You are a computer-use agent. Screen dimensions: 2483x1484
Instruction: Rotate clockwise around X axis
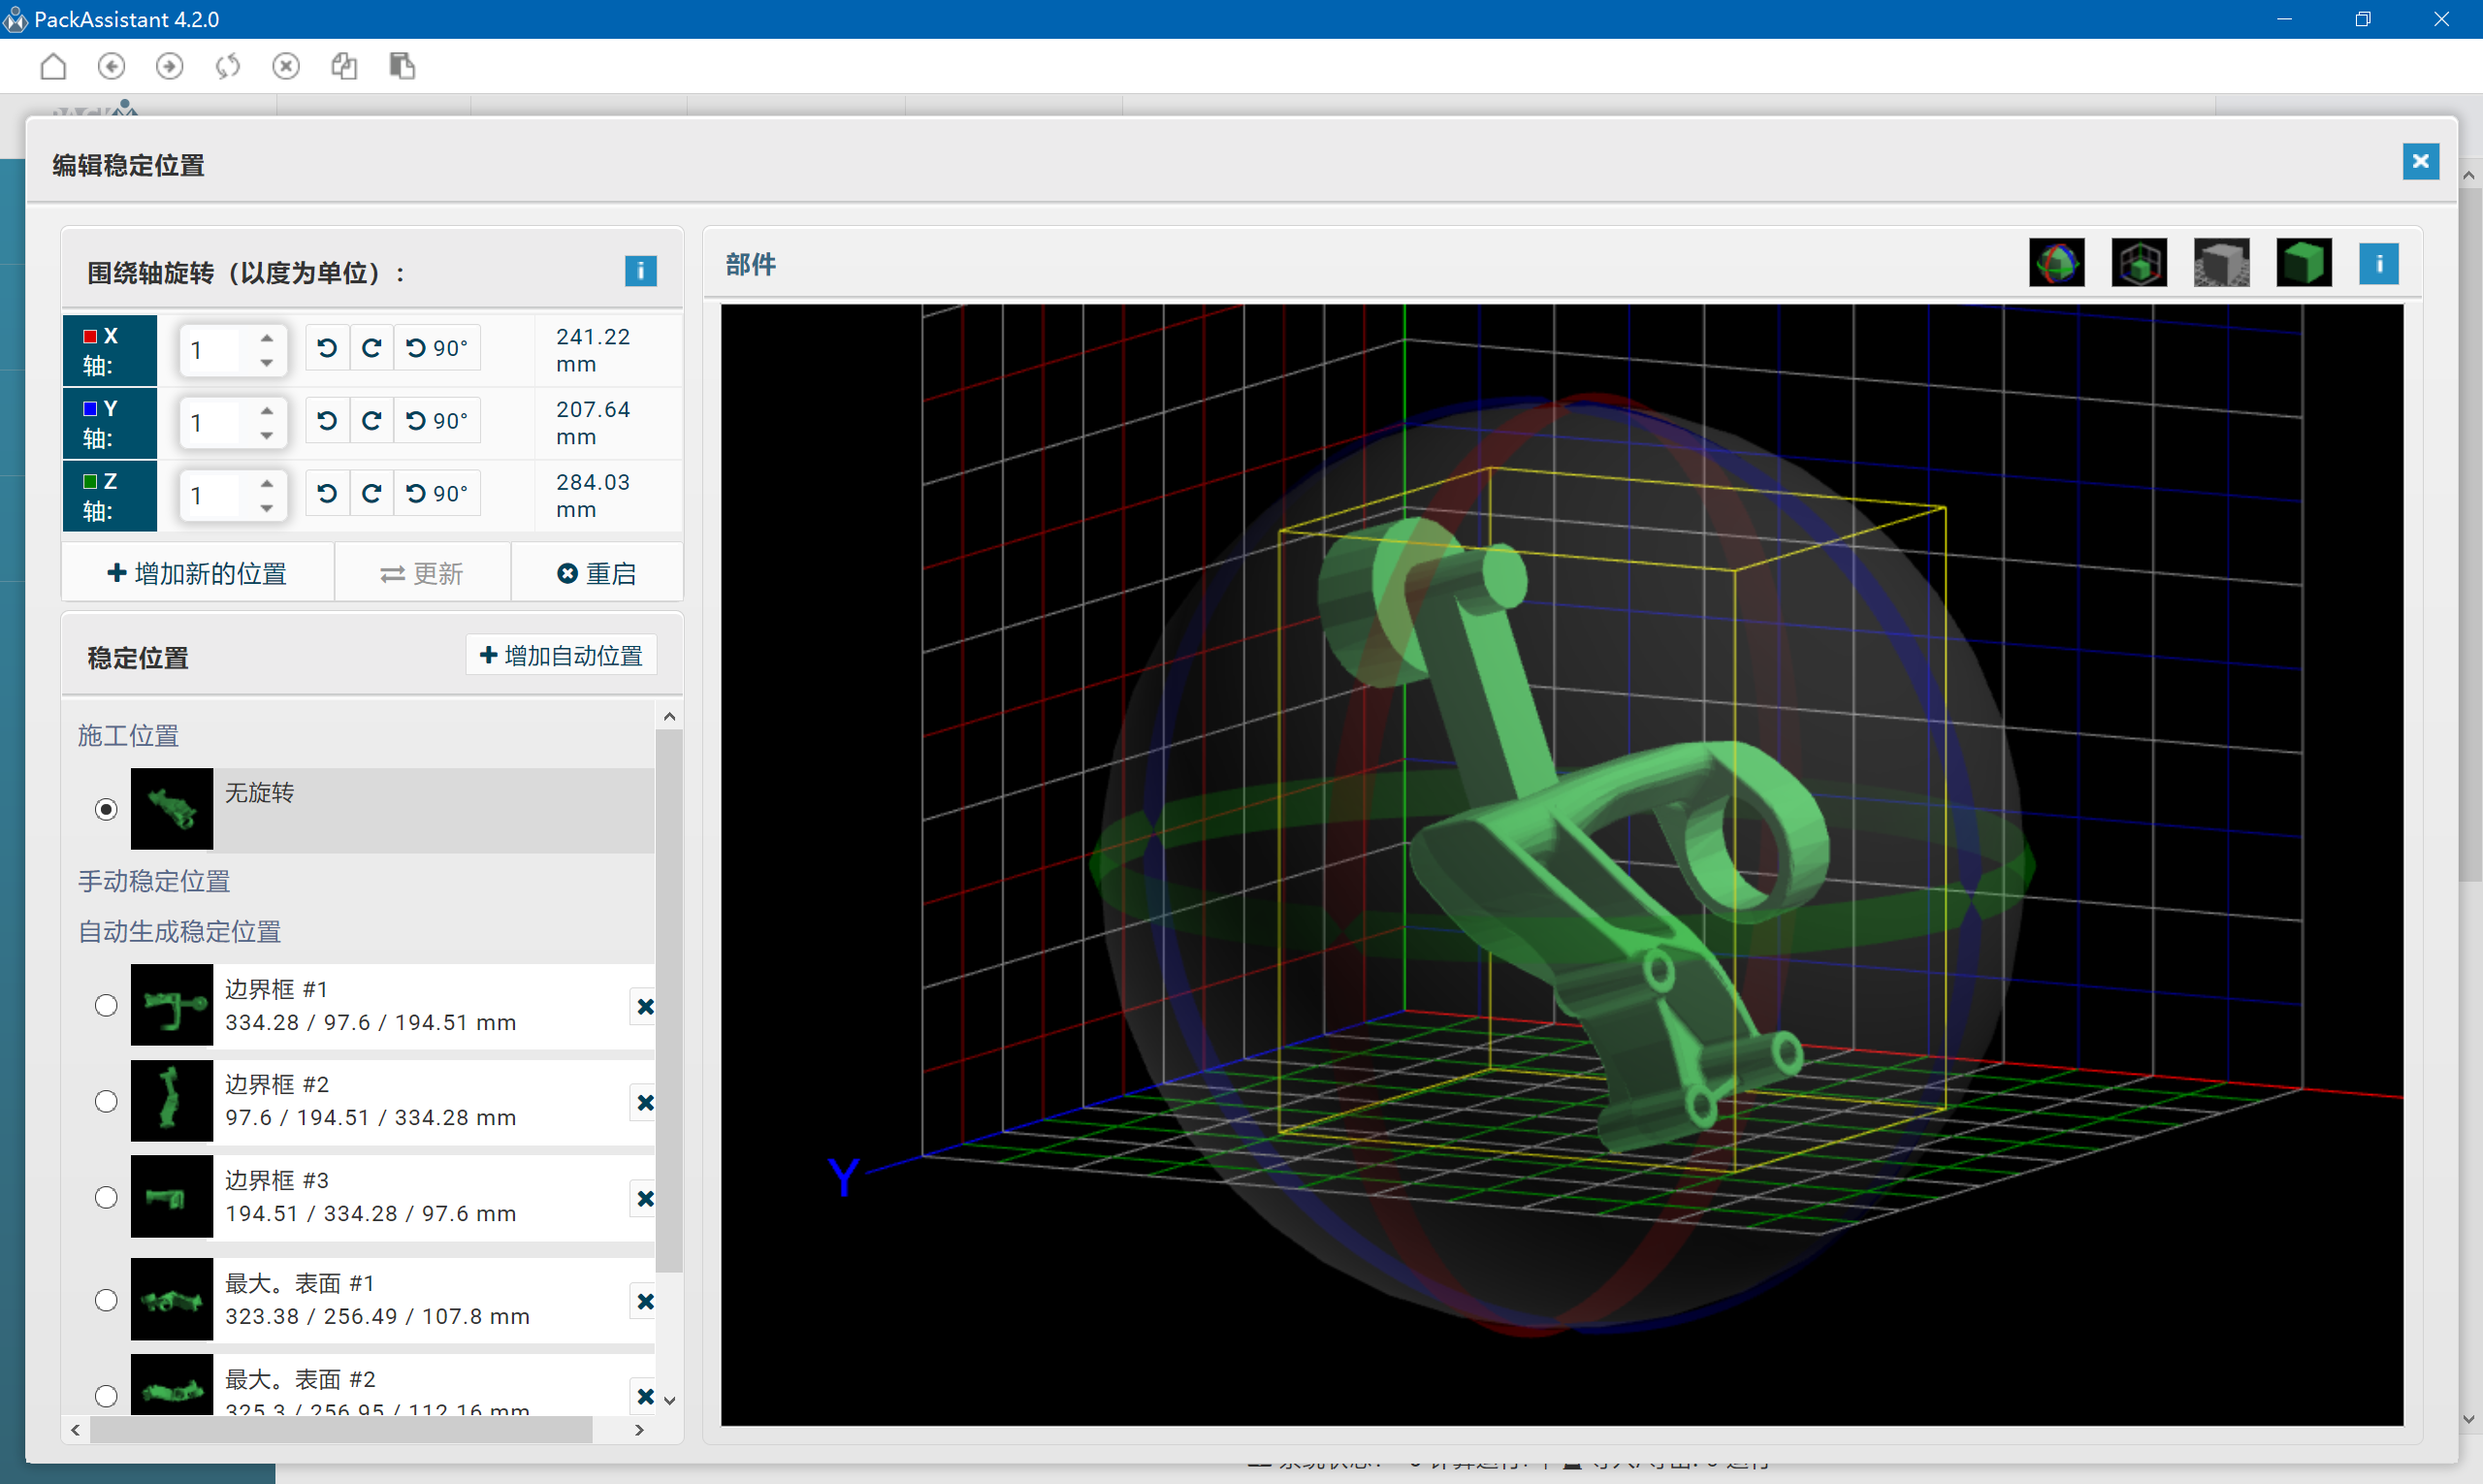(371, 348)
